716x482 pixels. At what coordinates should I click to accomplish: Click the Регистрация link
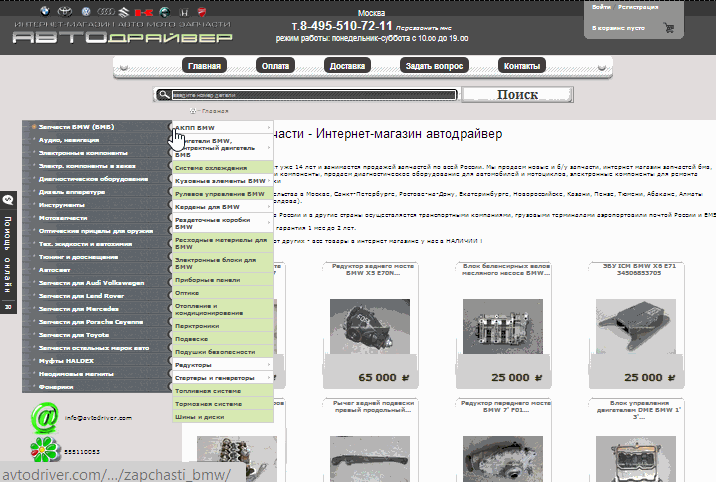pos(637,7)
